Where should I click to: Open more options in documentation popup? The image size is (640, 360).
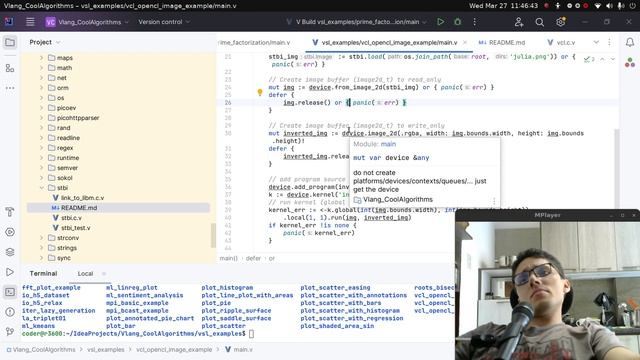494,200
